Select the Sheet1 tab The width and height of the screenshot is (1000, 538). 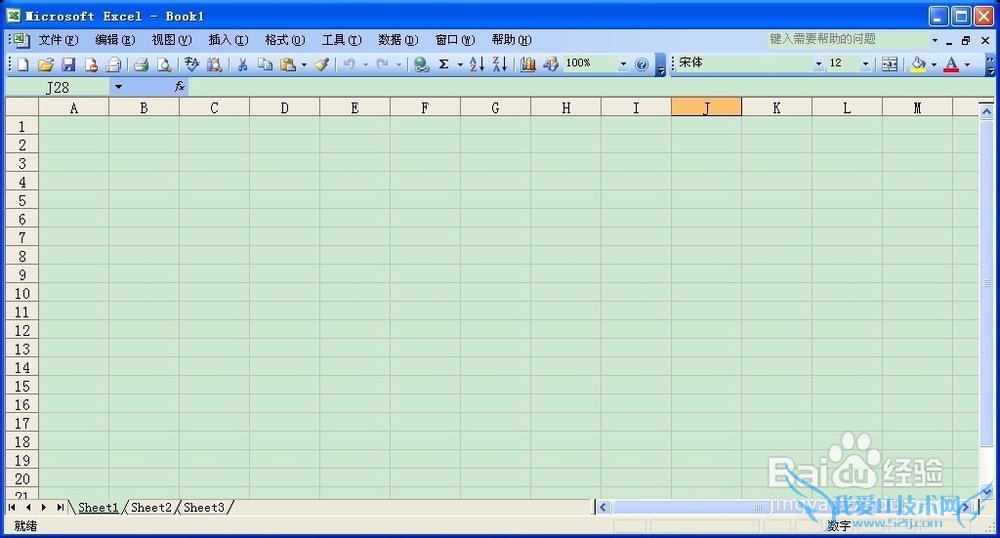coord(98,507)
